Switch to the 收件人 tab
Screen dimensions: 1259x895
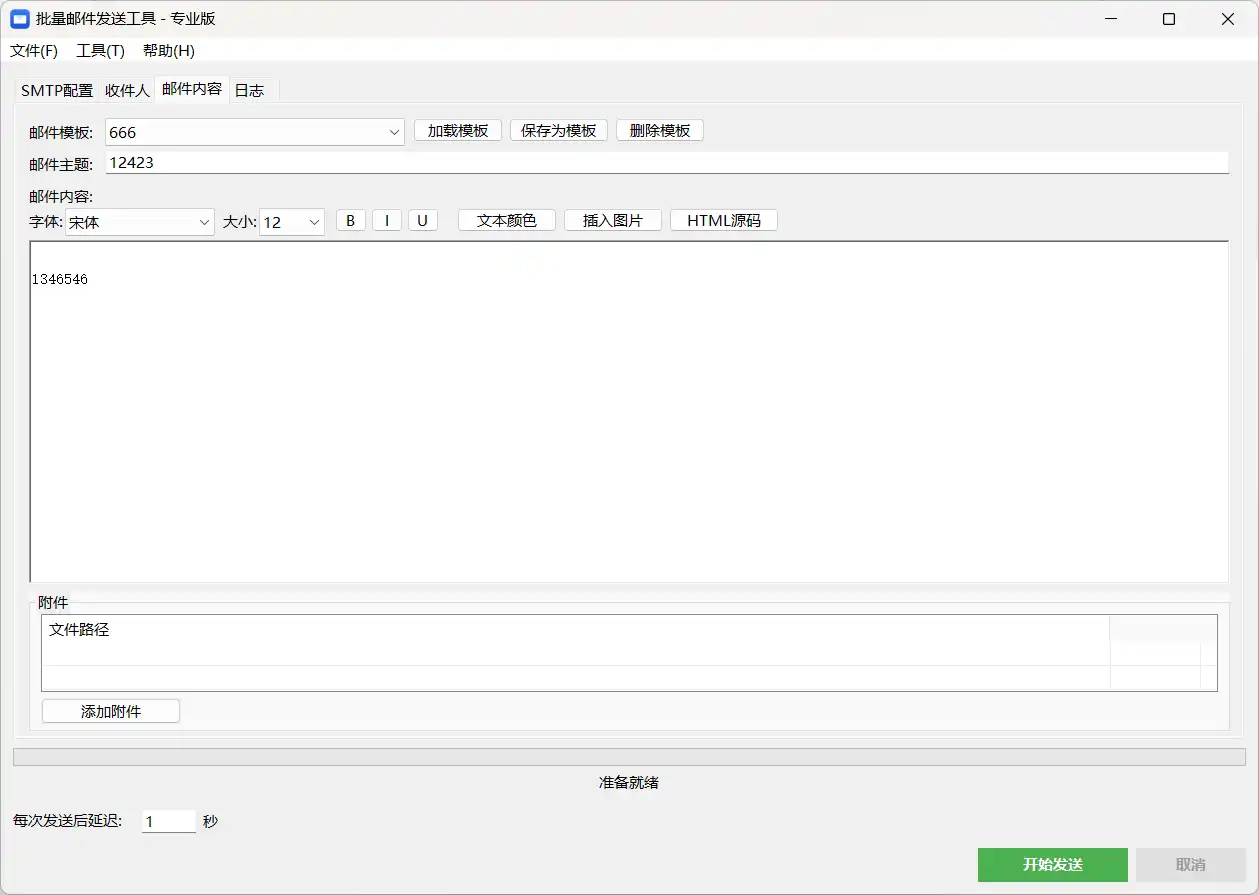coord(127,90)
